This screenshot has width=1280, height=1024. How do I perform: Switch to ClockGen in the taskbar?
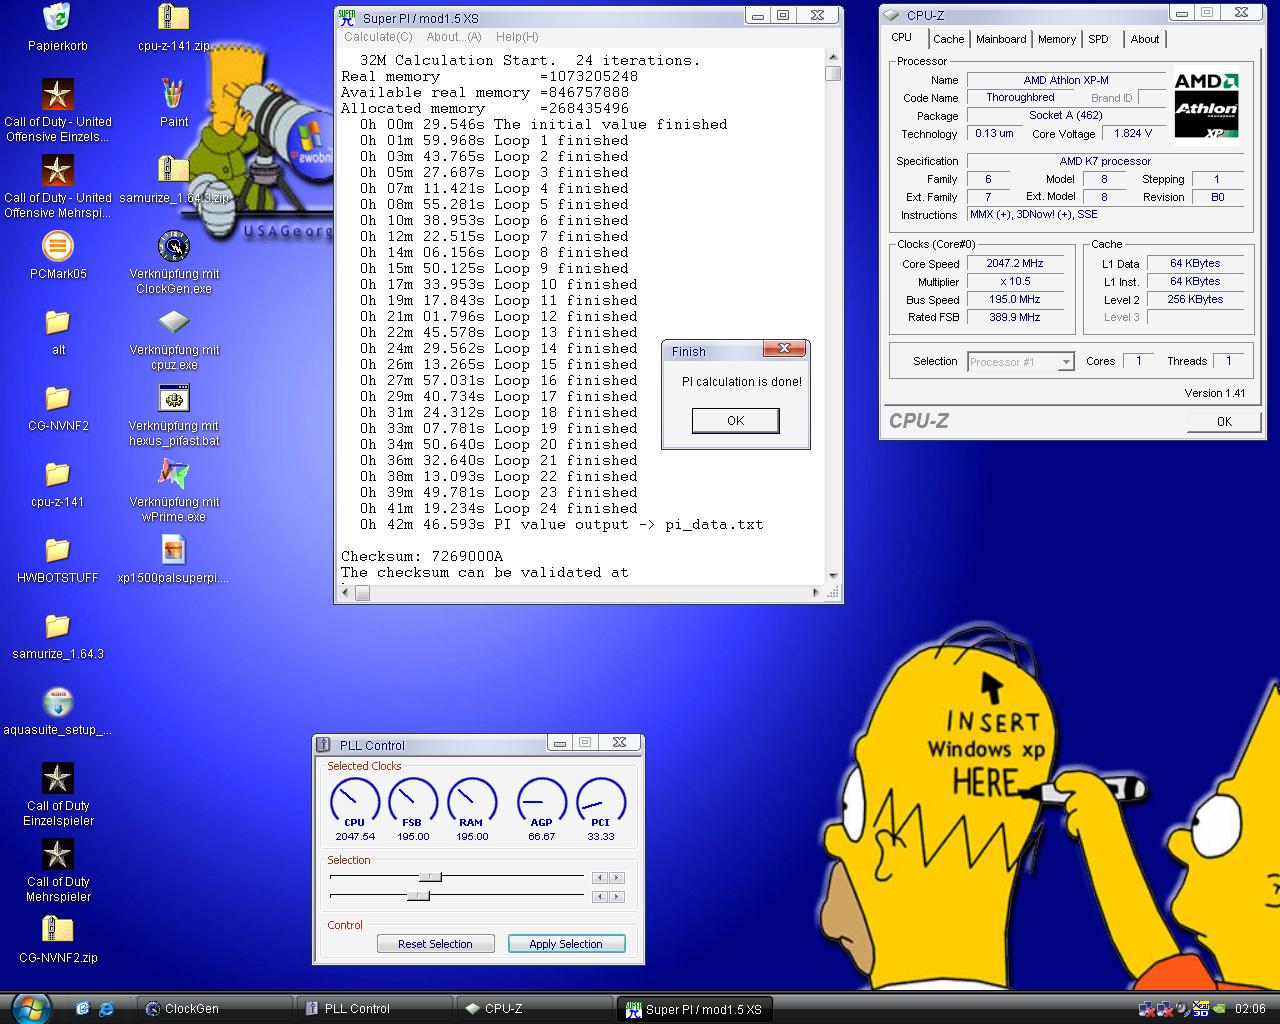[213, 1008]
